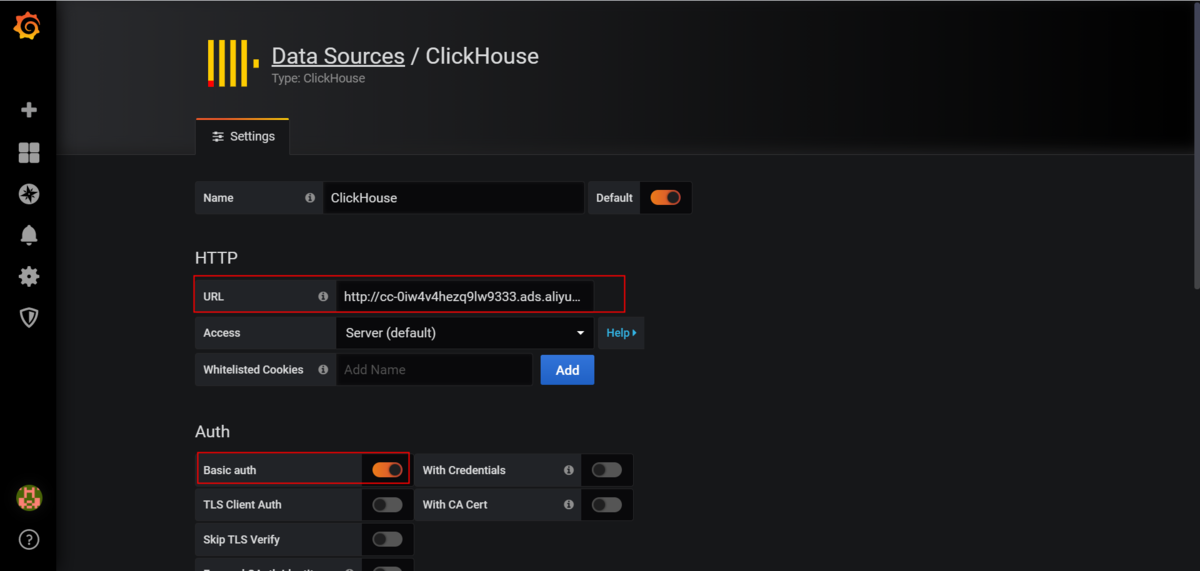
Task: Open the Create plus menu
Action: [29, 110]
